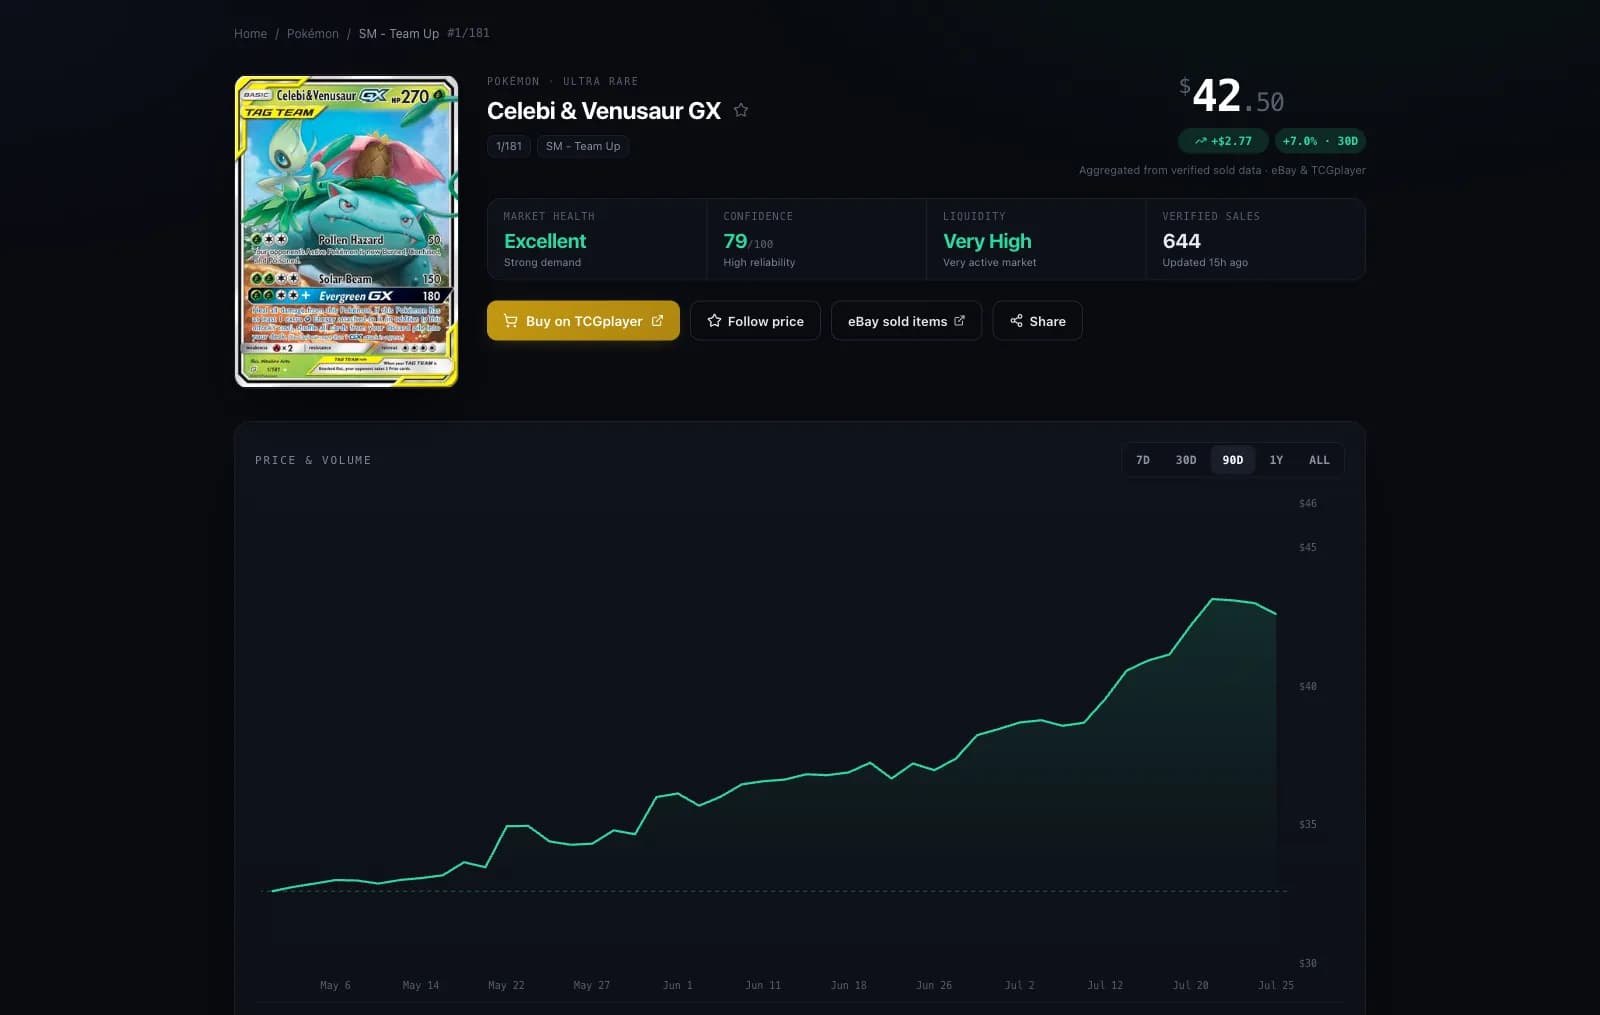Open eBay sold items link
This screenshot has height=1015, width=1600.
(906, 321)
